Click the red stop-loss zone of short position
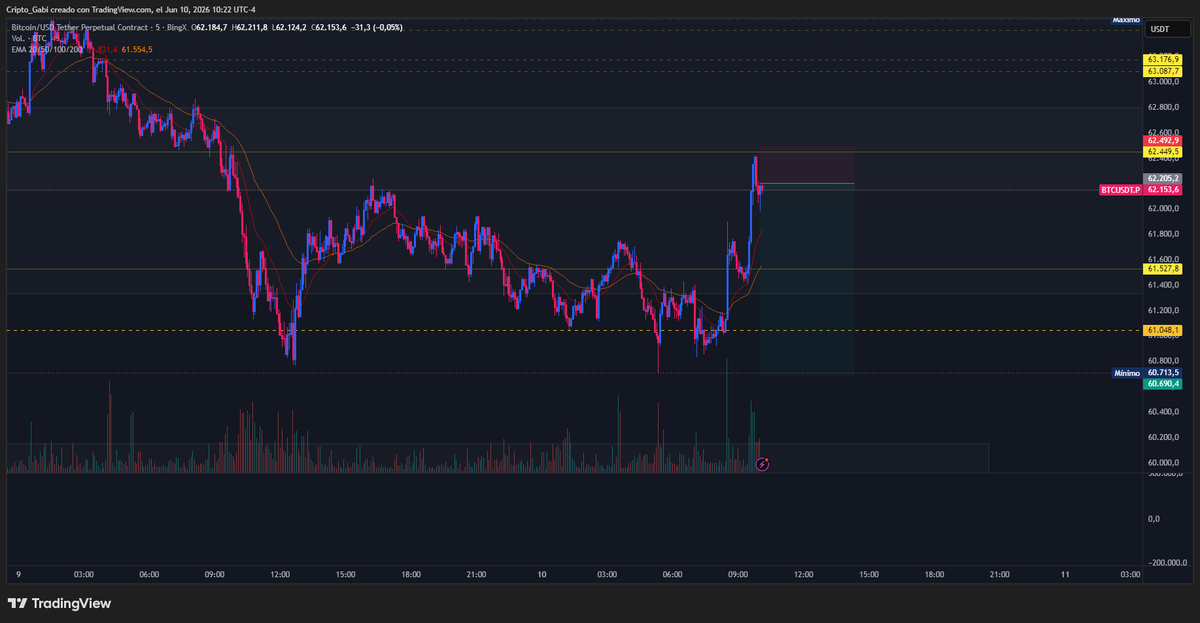Image resolution: width=1200 pixels, height=623 pixels. [x=807, y=167]
